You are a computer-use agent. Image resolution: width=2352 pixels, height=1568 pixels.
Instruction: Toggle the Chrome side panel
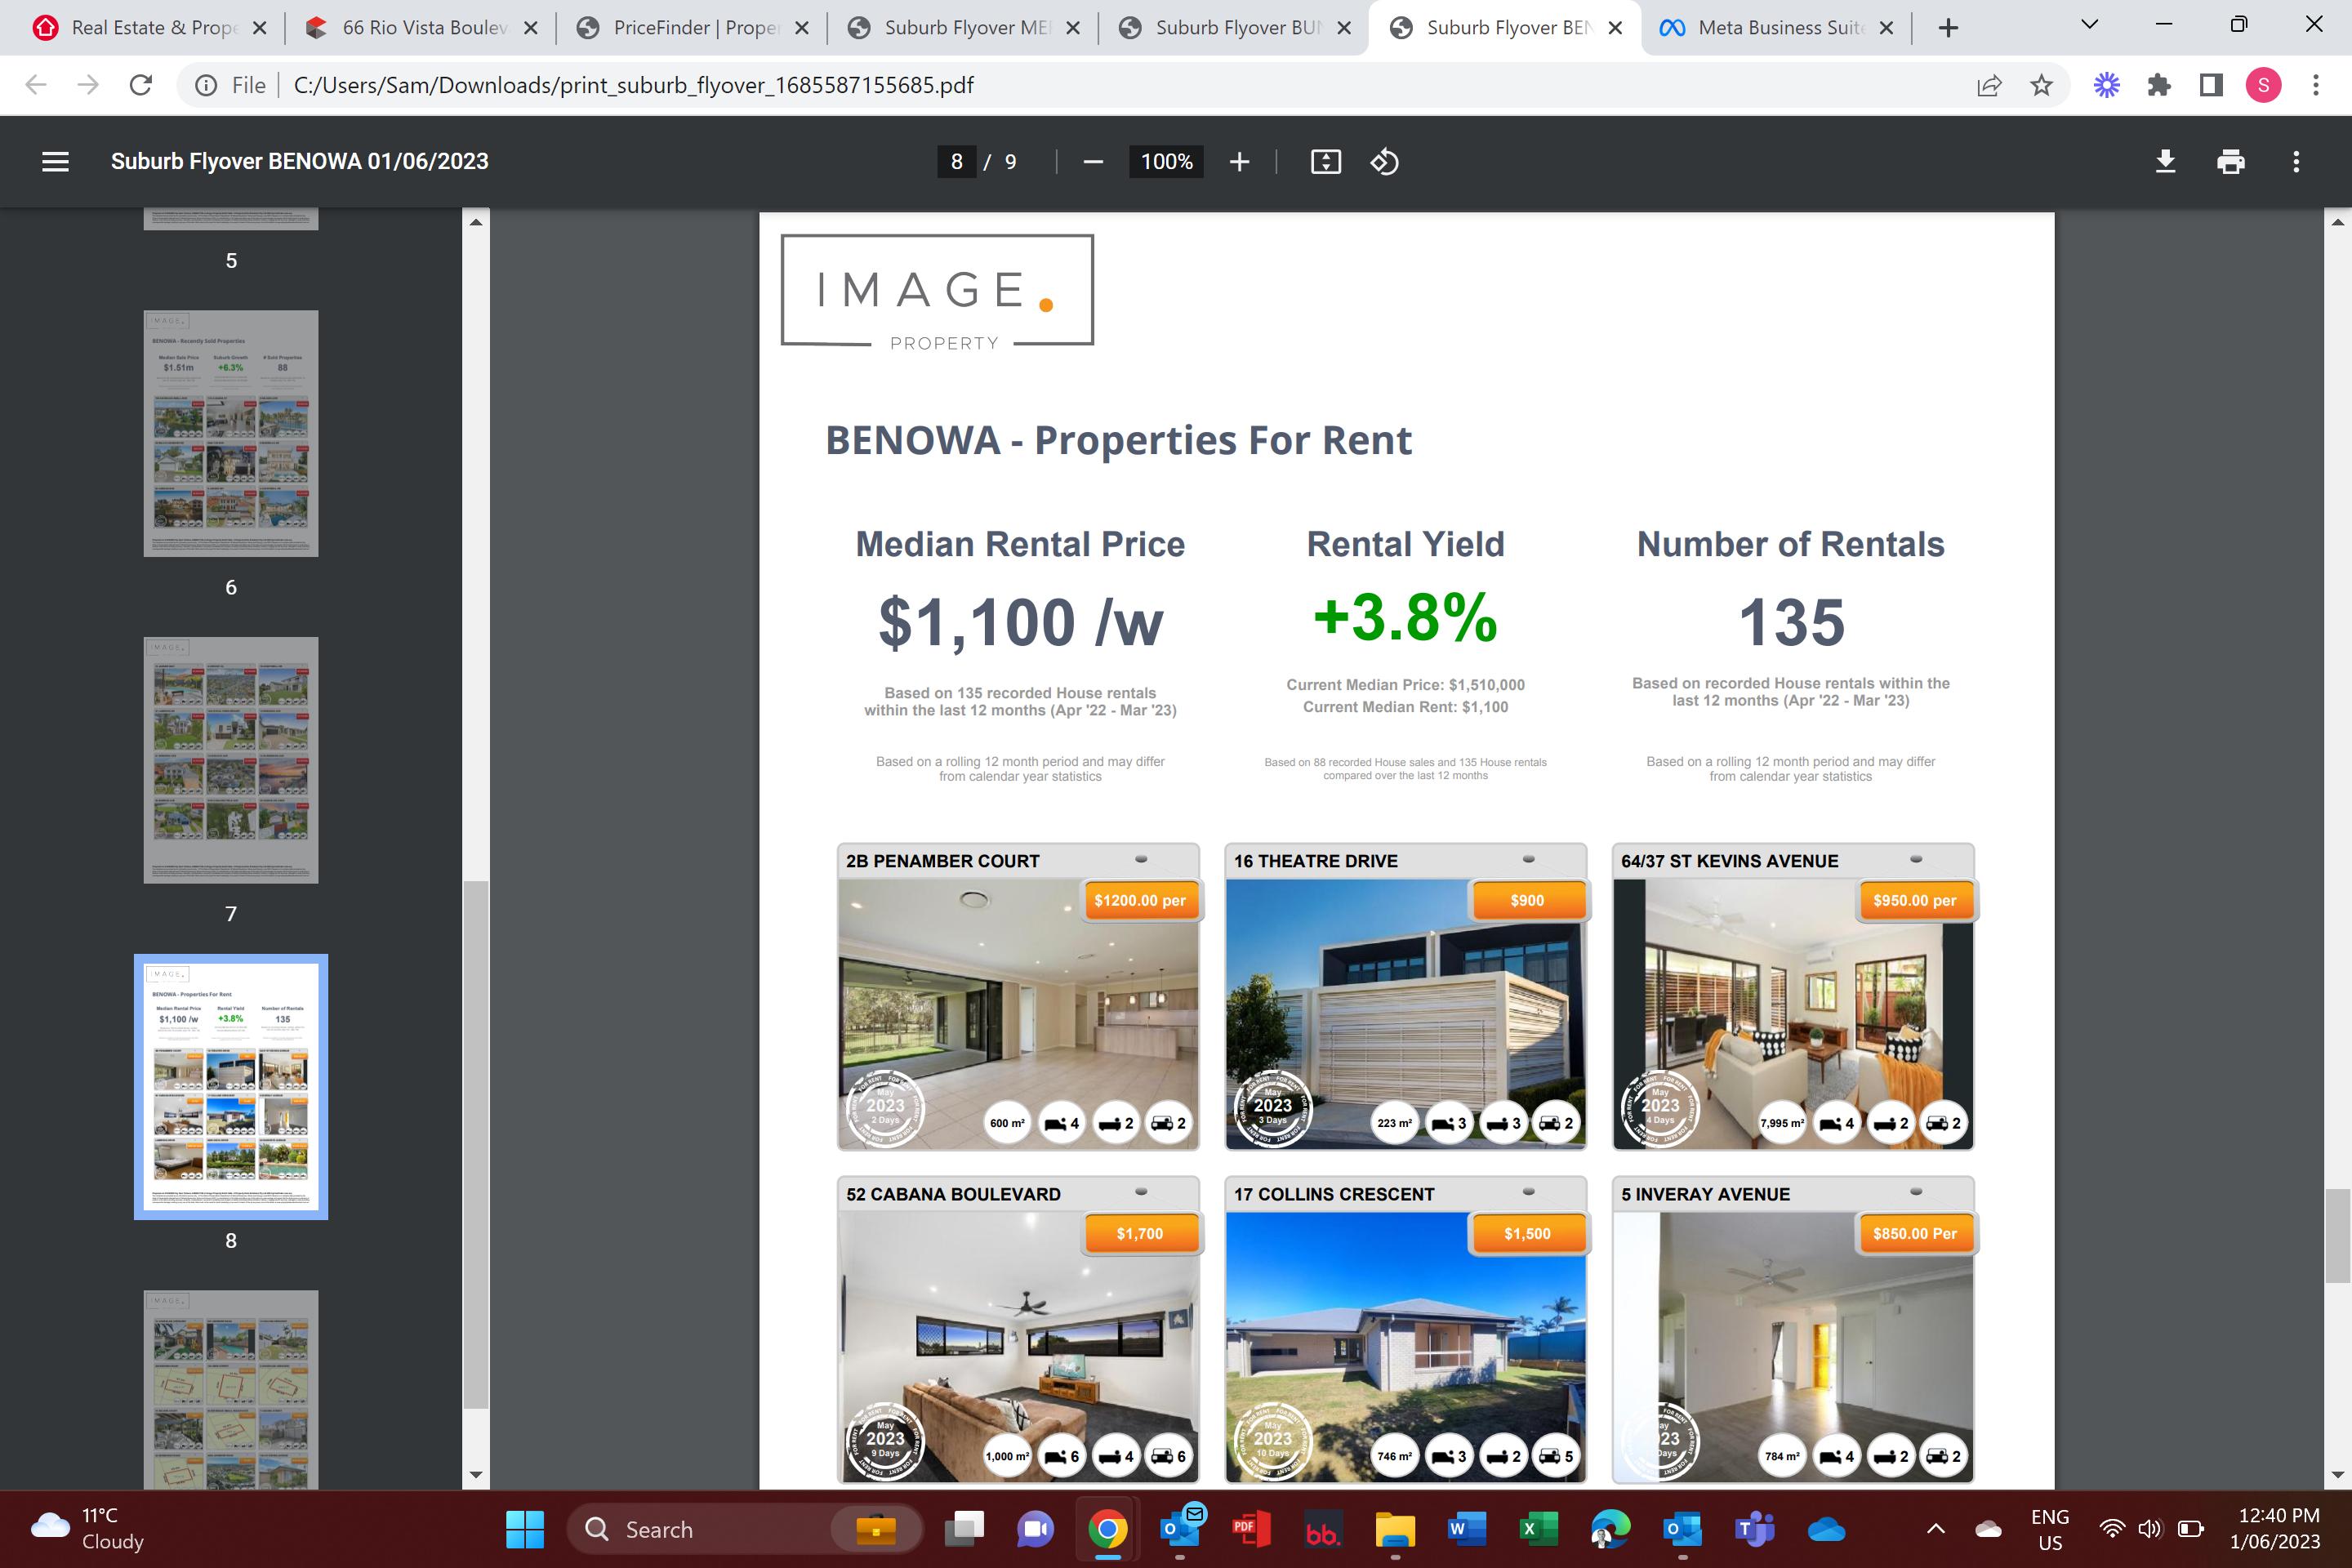tap(2211, 85)
